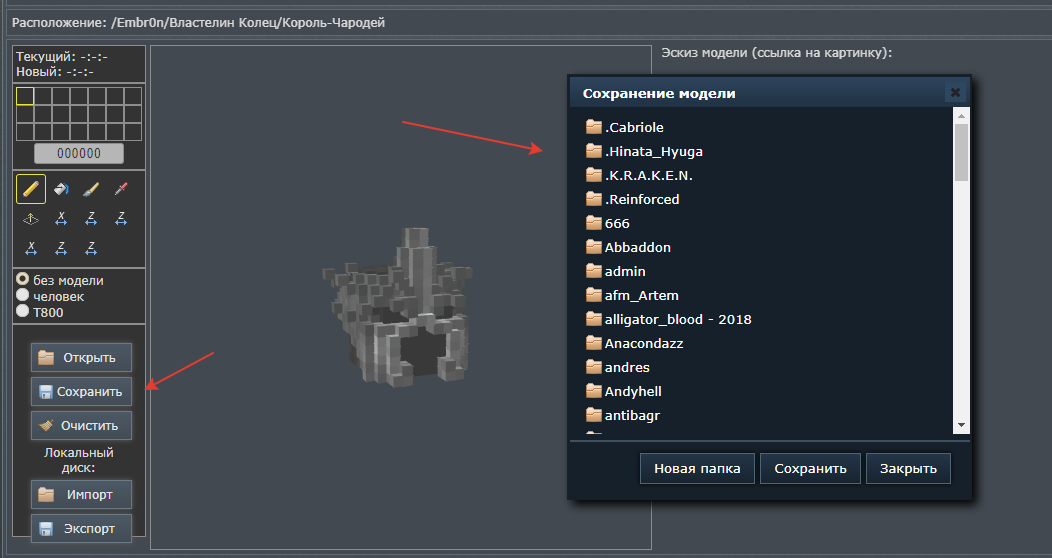Click the 'Сохранение модели' dialog title
The image size is (1052, 558).
[x=659, y=93]
